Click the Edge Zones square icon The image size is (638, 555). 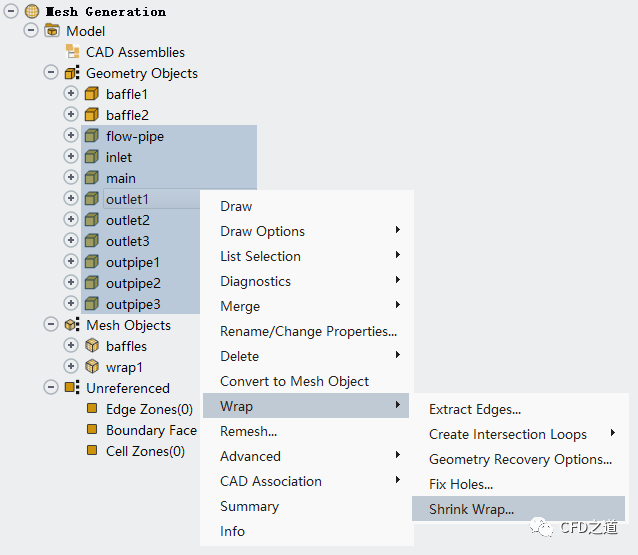click(92, 409)
